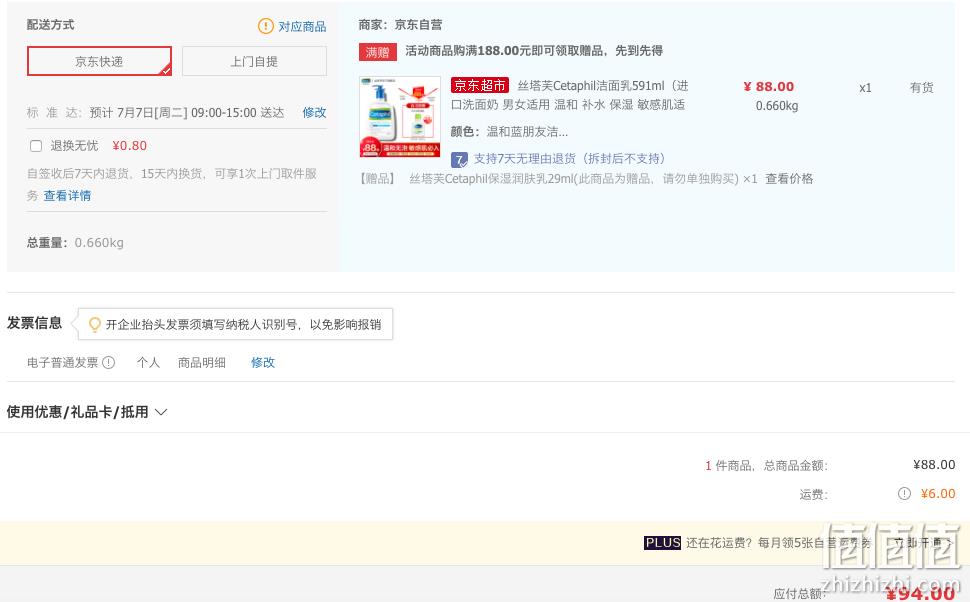Click the 总商品金额 value ¥88.00

point(934,465)
